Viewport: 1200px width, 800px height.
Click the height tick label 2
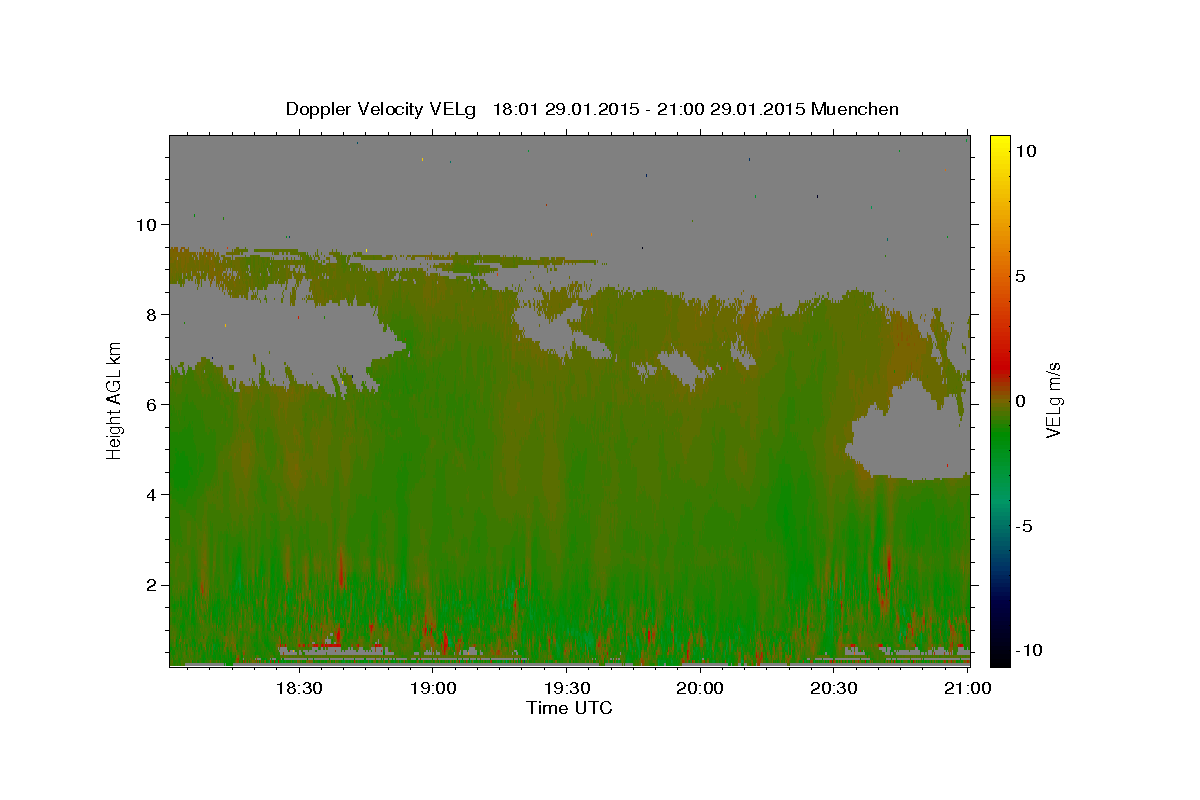152,585
